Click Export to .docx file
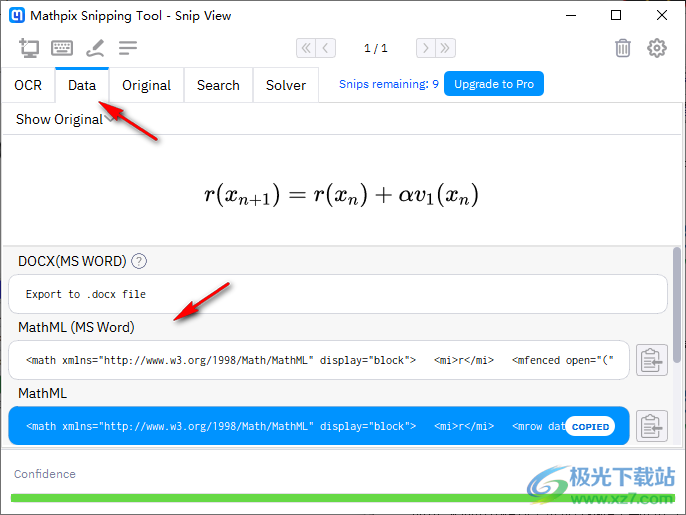Viewport: 686px width, 515px height. tap(337, 294)
